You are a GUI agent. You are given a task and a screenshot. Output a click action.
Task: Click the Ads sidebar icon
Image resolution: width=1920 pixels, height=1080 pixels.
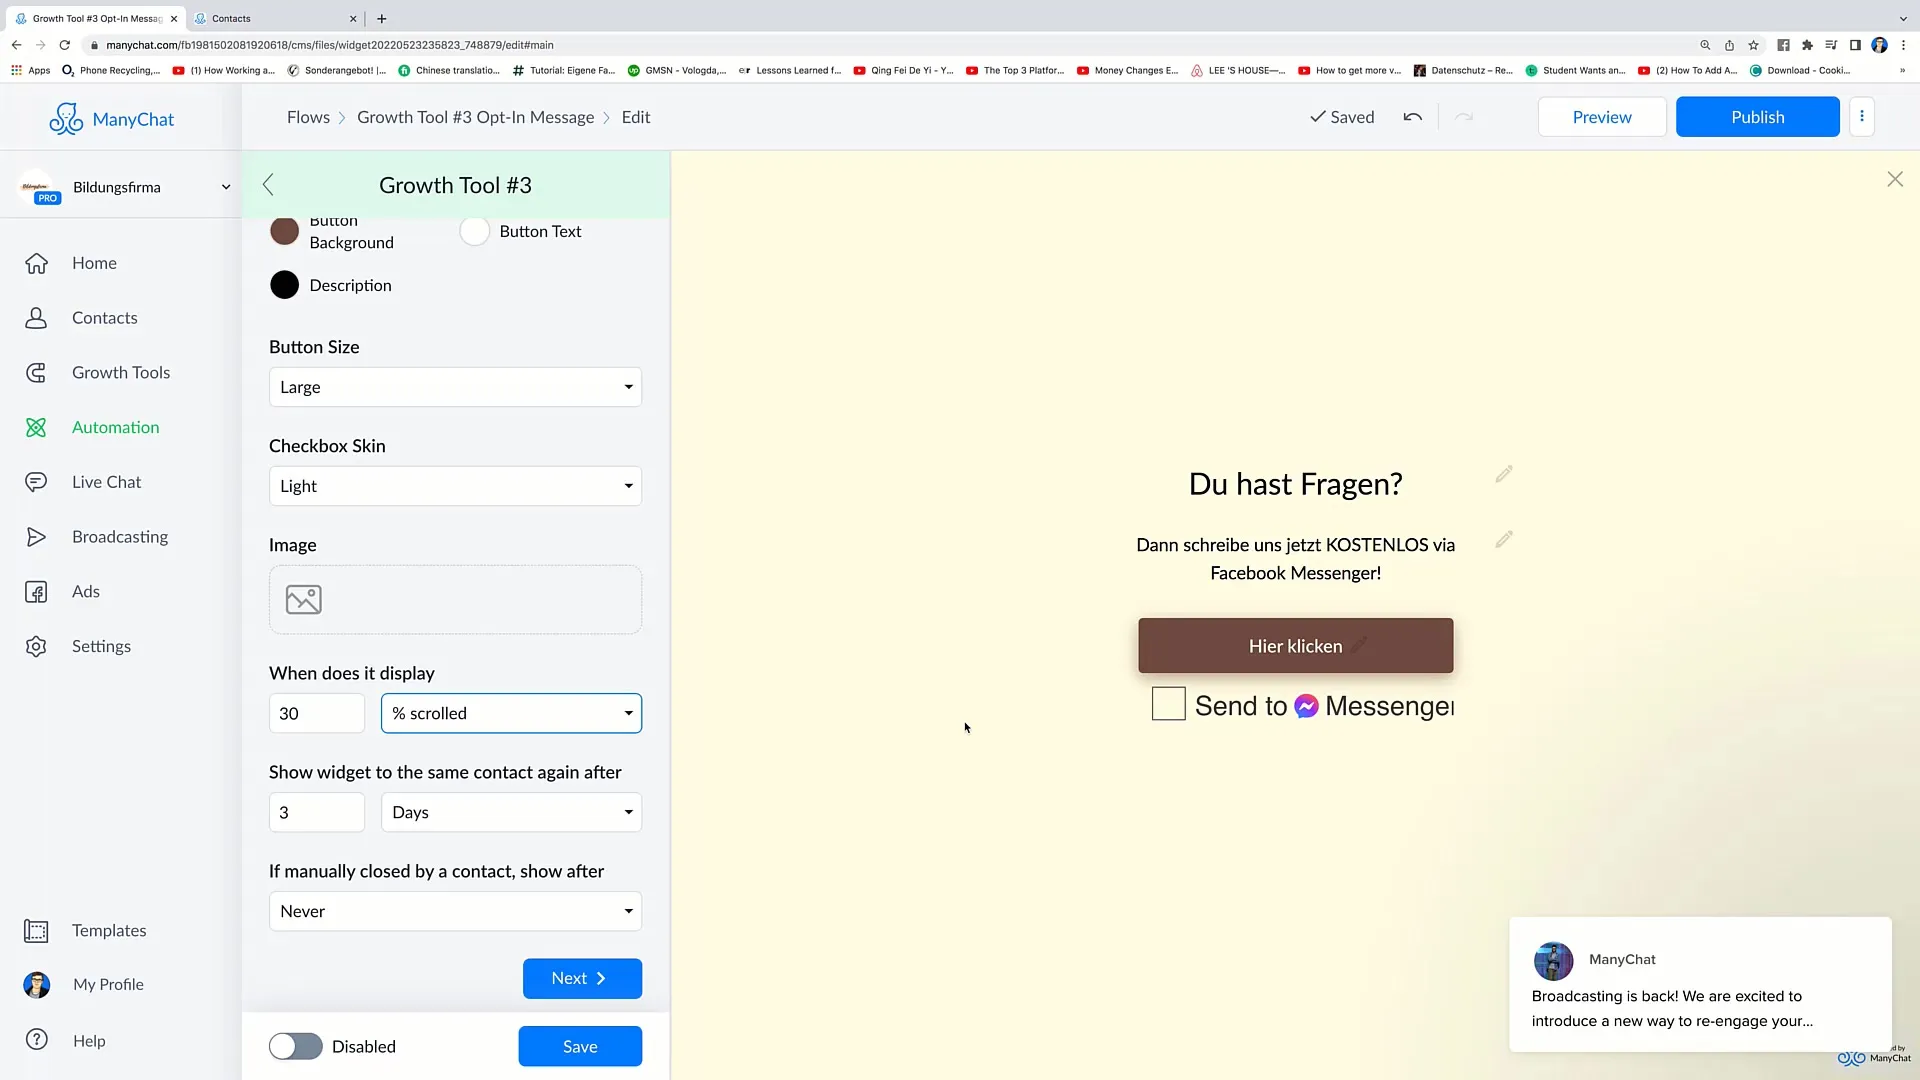[36, 591]
